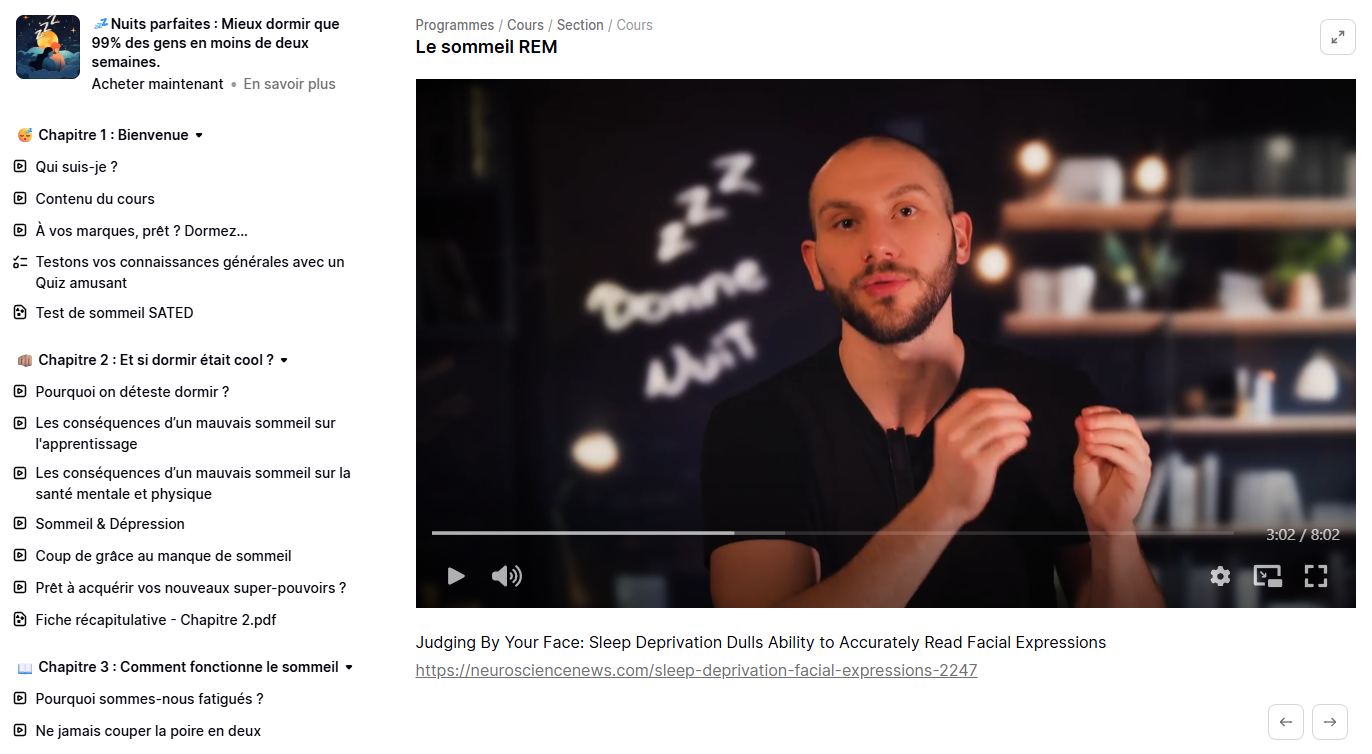Viewport: 1372px width, 754px height.
Task: Mute the video with the speaker icon
Action: click(x=507, y=576)
